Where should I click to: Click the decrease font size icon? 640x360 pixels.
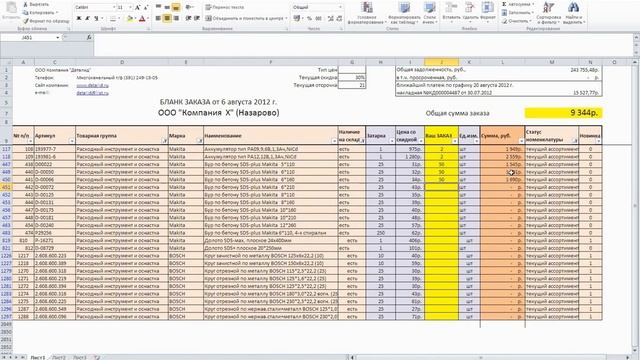point(146,8)
